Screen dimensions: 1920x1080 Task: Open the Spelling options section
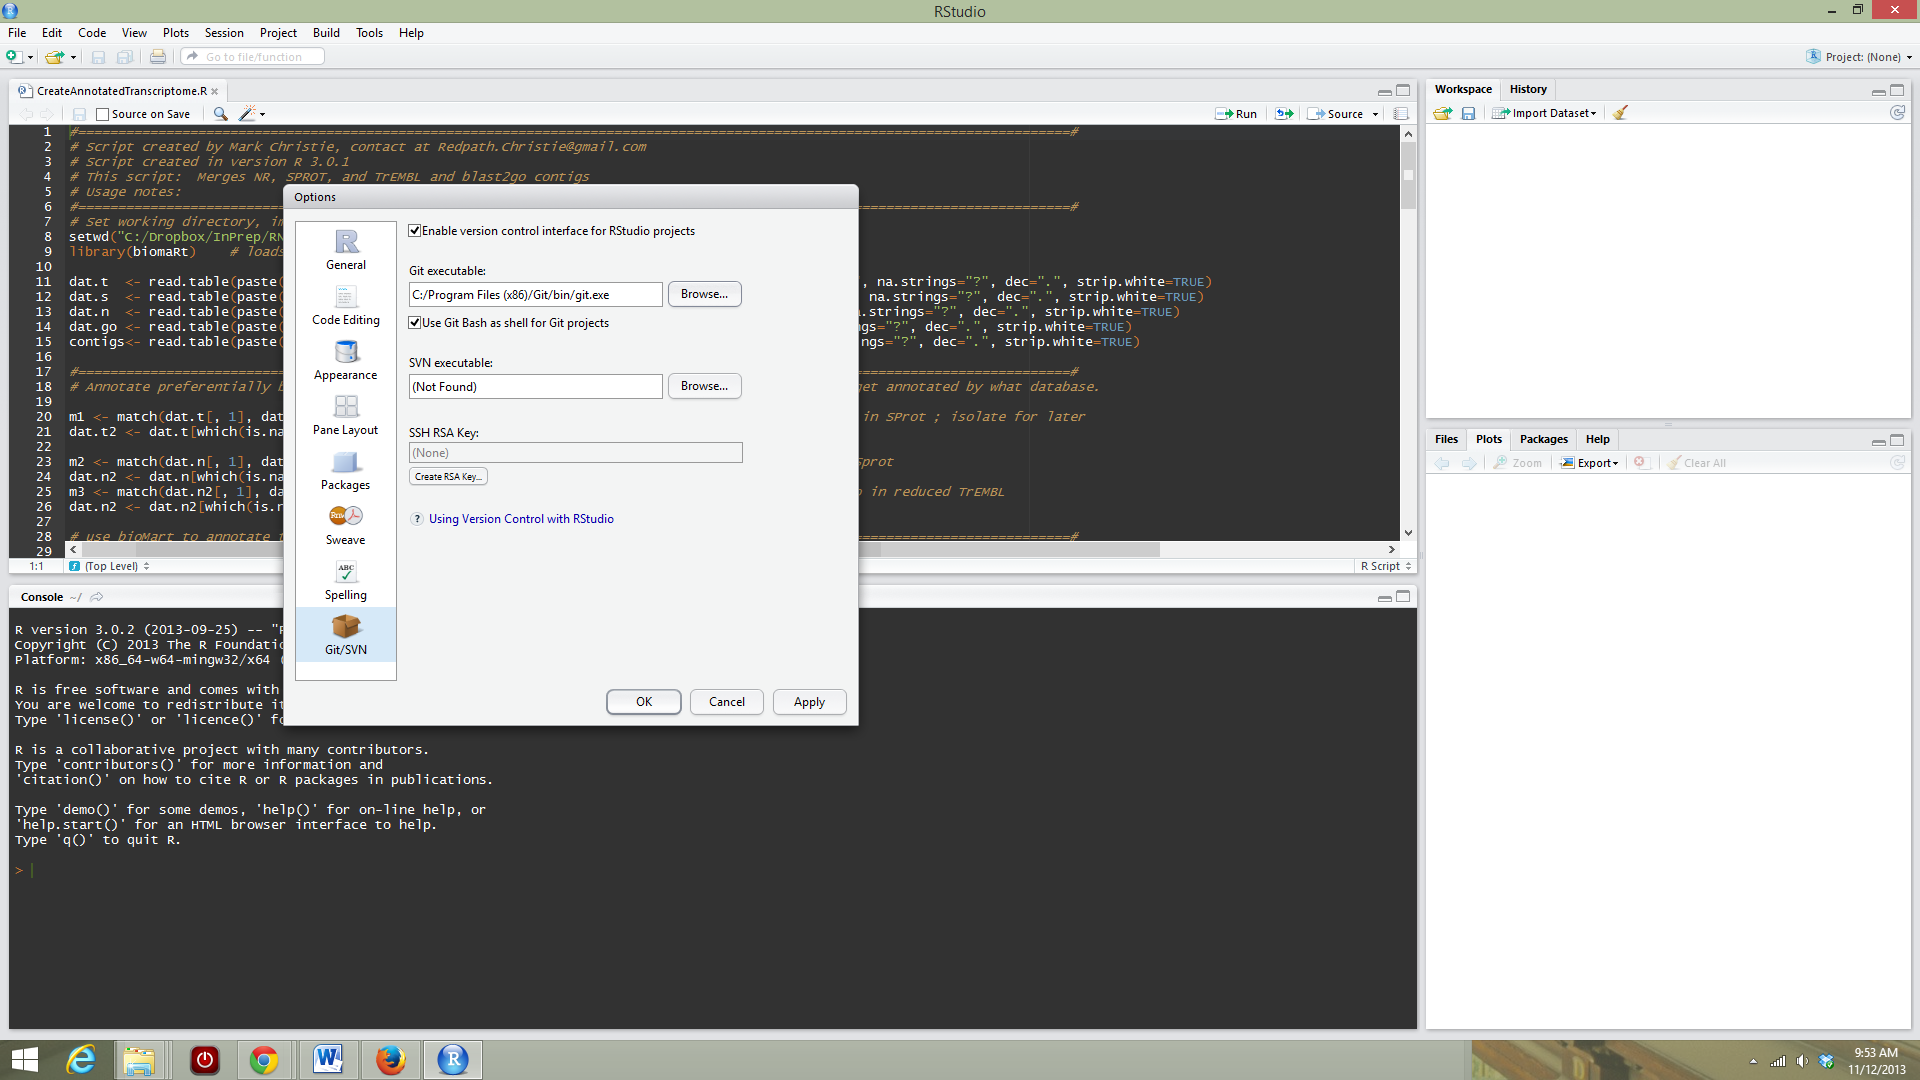pyautogui.click(x=346, y=580)
